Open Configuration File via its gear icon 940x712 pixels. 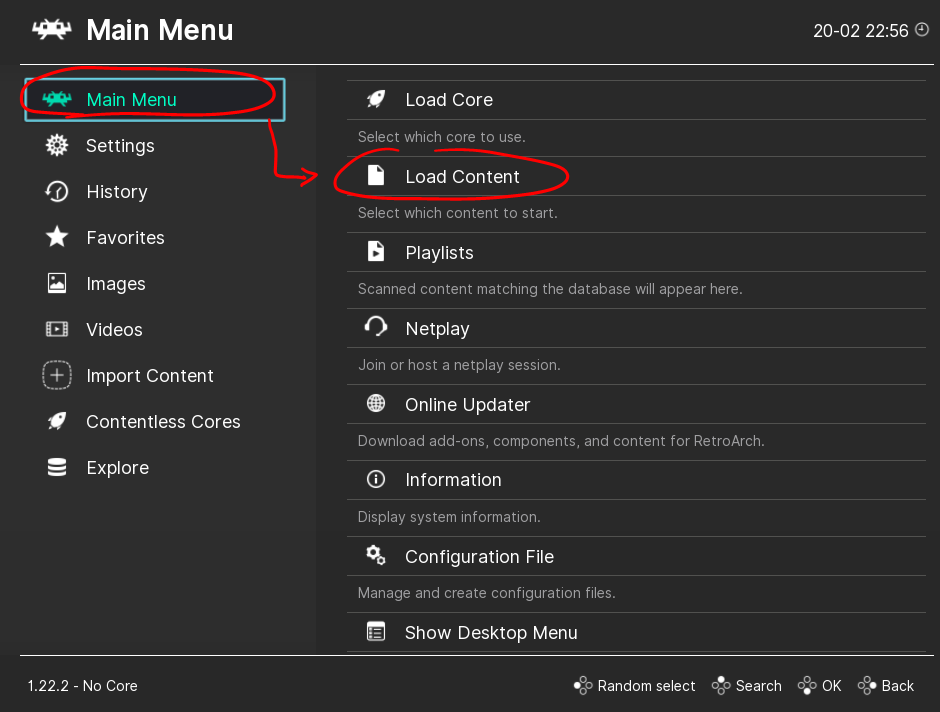[375, 555]
